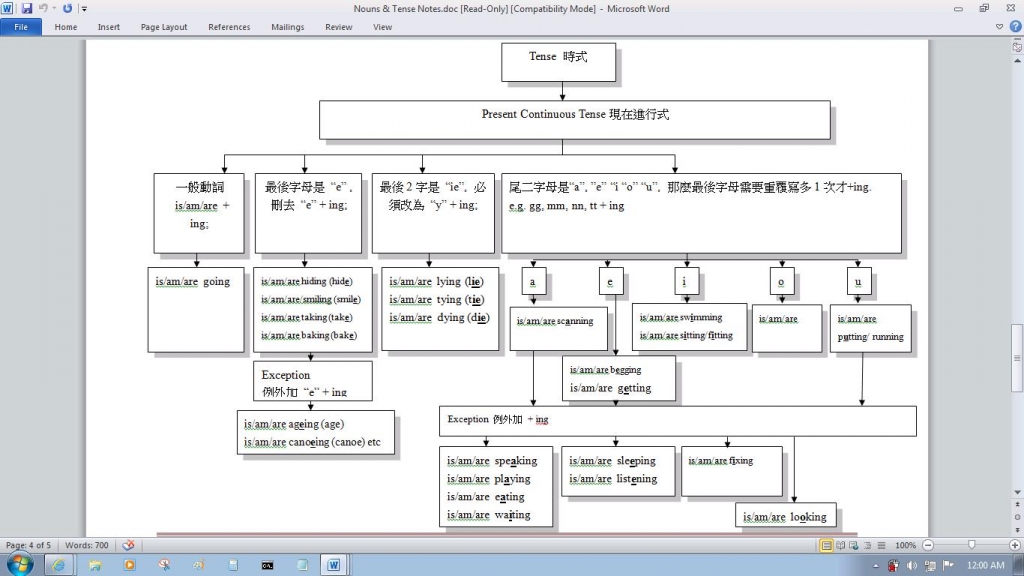Click the 100% zoom level button

point(905,545)
